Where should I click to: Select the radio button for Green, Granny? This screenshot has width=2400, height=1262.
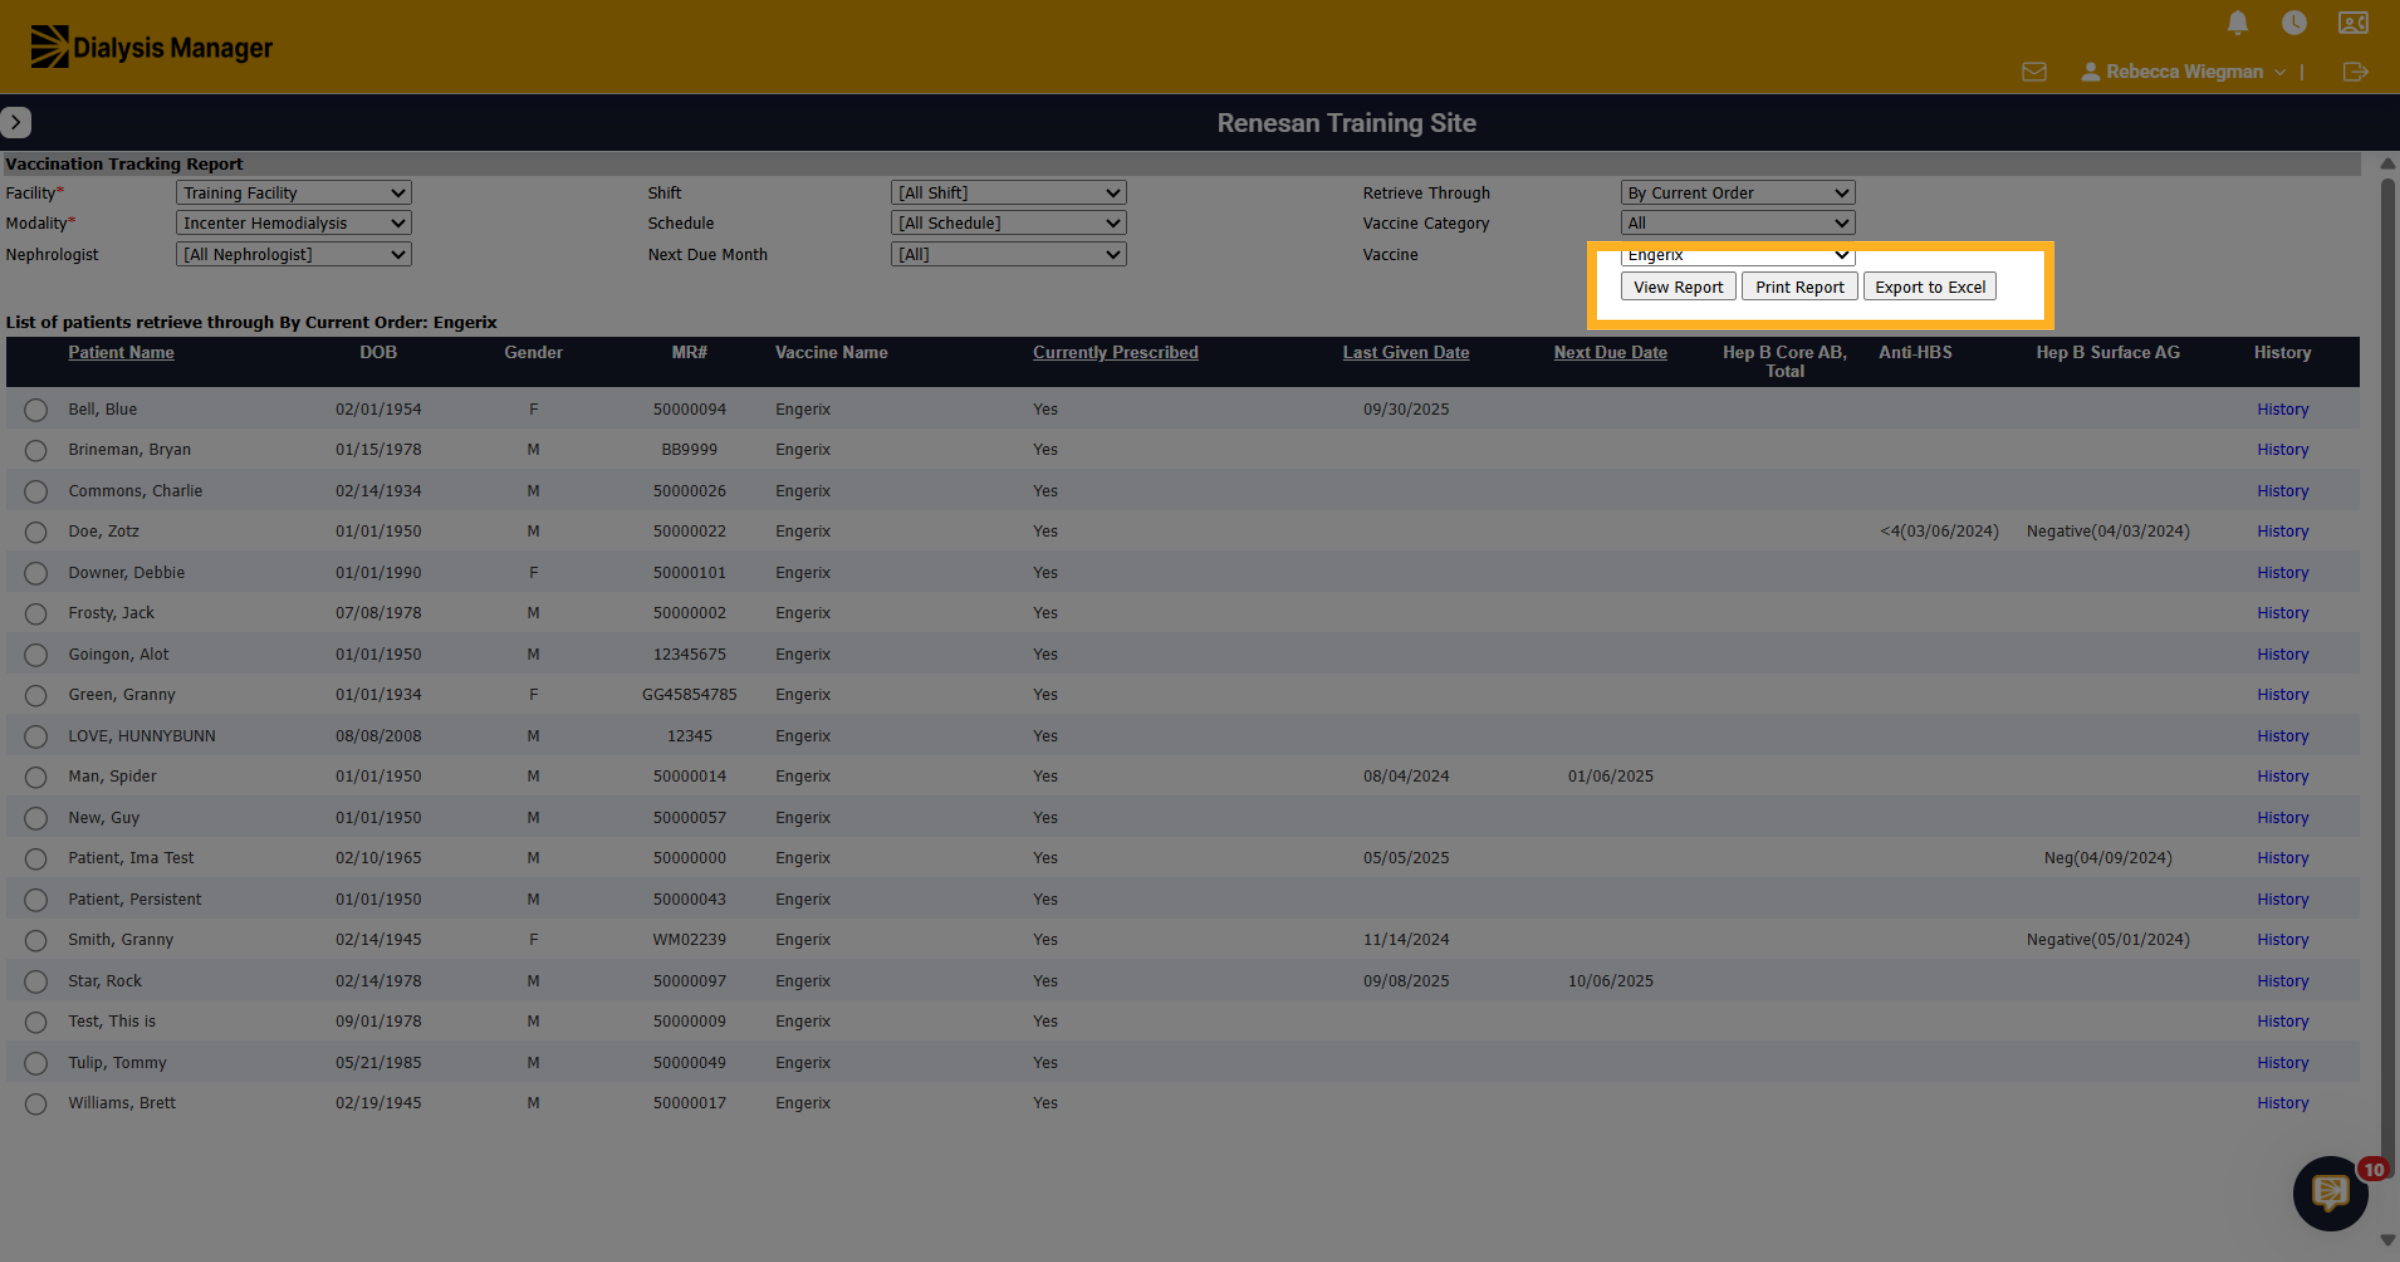point(36,695)
